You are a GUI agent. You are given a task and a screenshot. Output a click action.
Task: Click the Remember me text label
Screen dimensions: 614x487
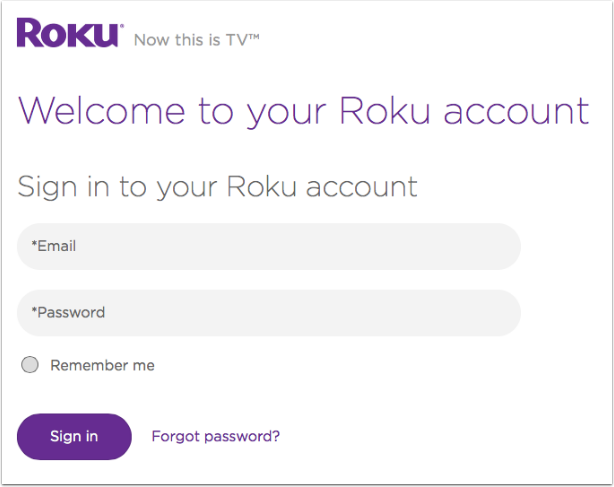(x=102, y=365)
